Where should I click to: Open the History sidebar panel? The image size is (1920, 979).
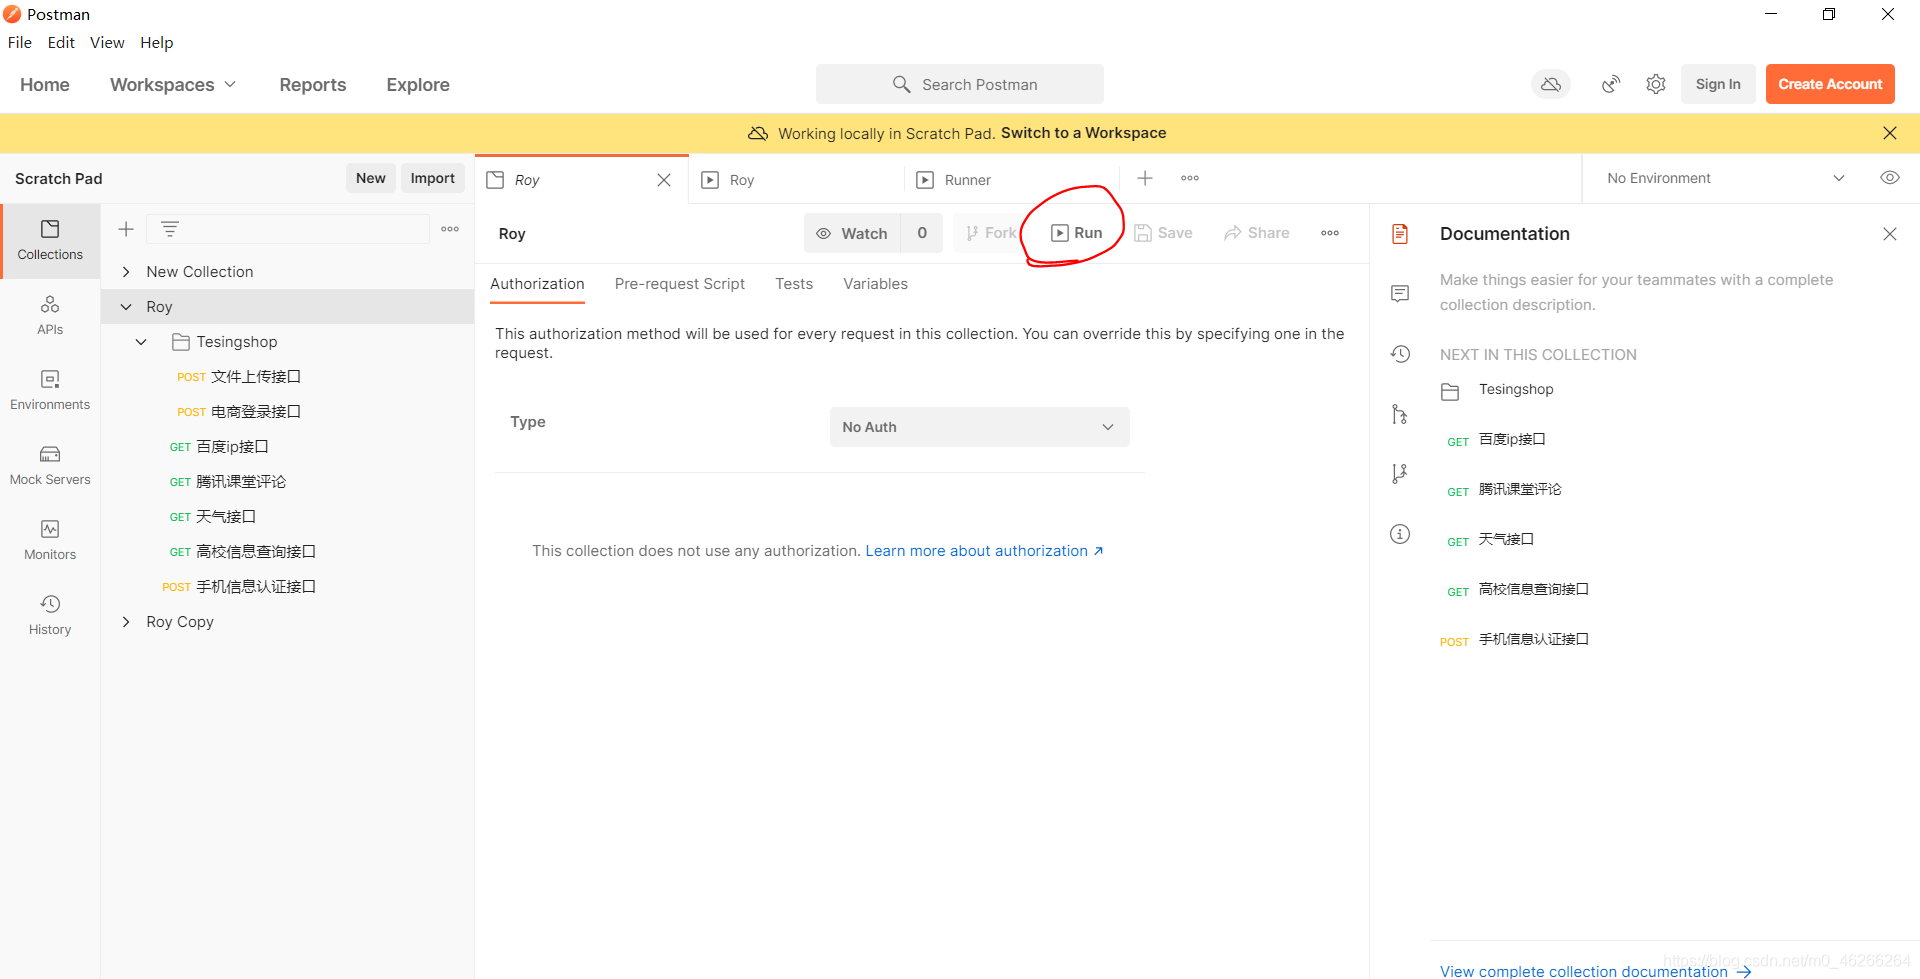[x=50, y=615]
